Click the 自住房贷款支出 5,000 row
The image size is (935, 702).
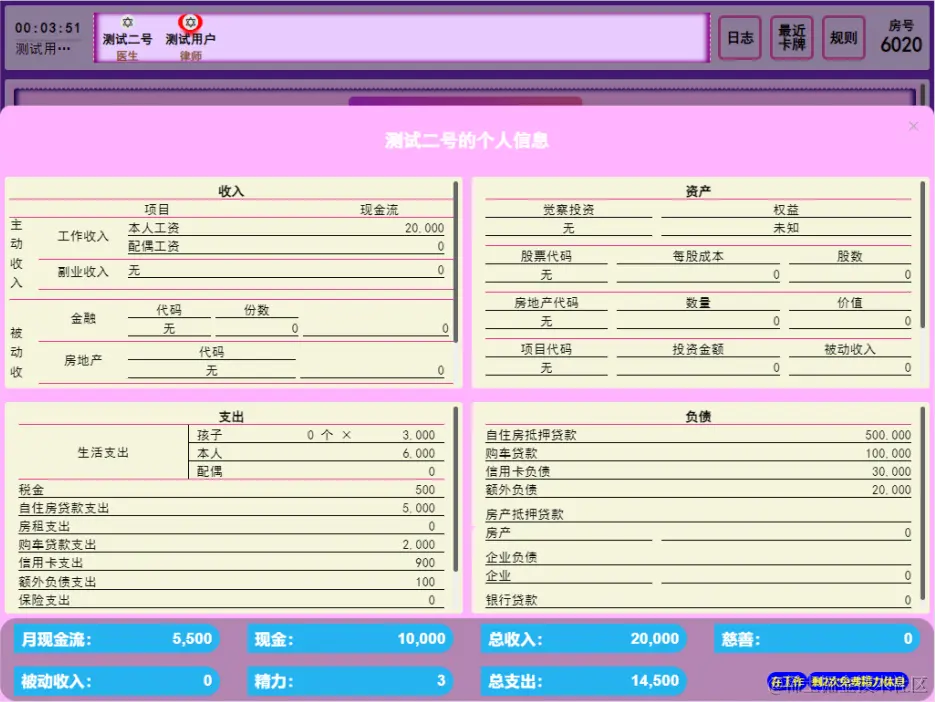point(231,508)
